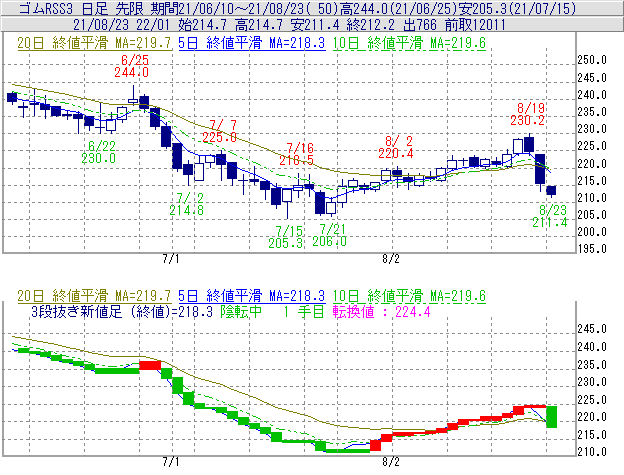Select the 8/2 220.4 high annotation
The width and height of the screenshot is (624, 475).
click(396, 147)
